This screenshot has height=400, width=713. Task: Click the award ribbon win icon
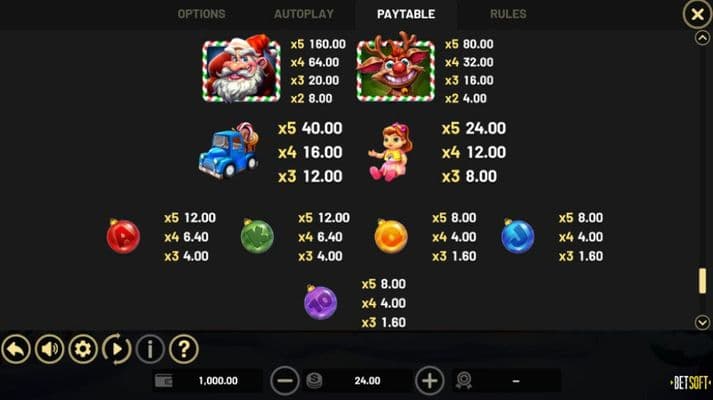coord(463,380)
